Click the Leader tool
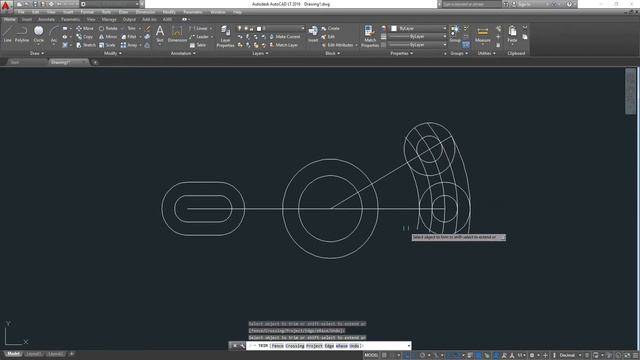640x360 pixels. coord(199,37)
